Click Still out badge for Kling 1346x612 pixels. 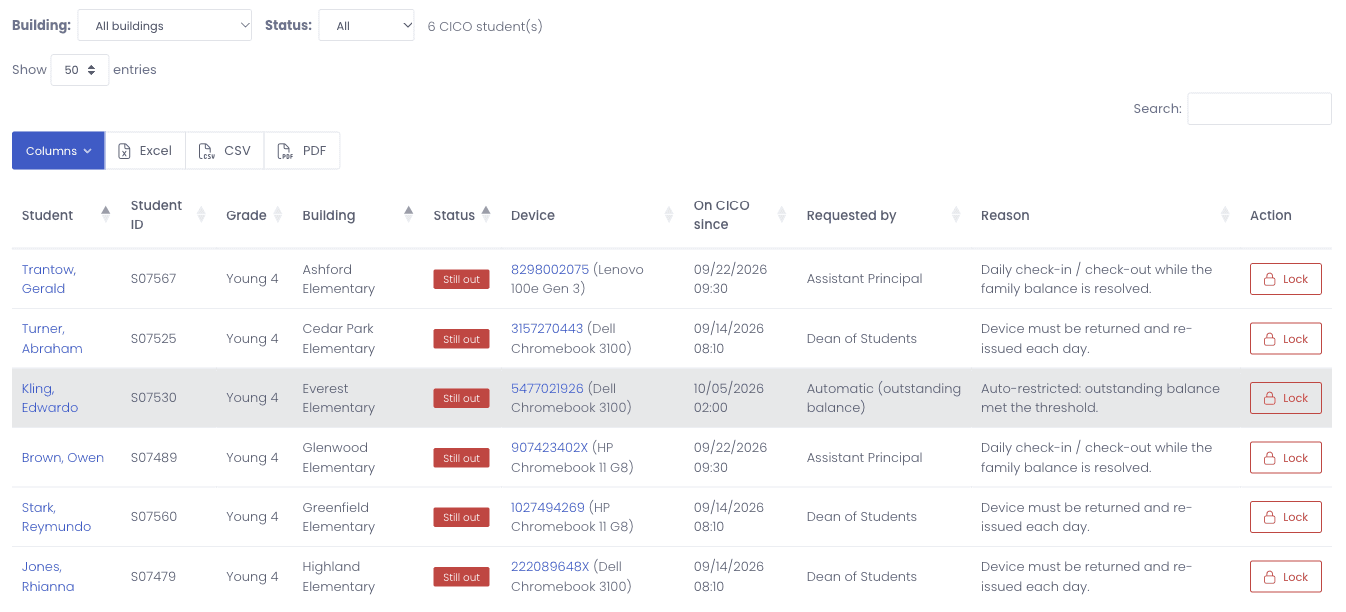tap(461, 399)
